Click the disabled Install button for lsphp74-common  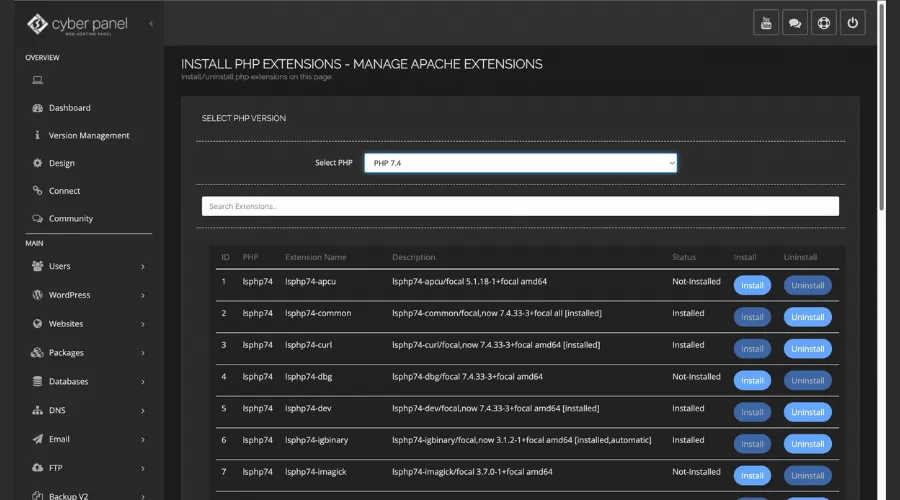click(752, 317)
